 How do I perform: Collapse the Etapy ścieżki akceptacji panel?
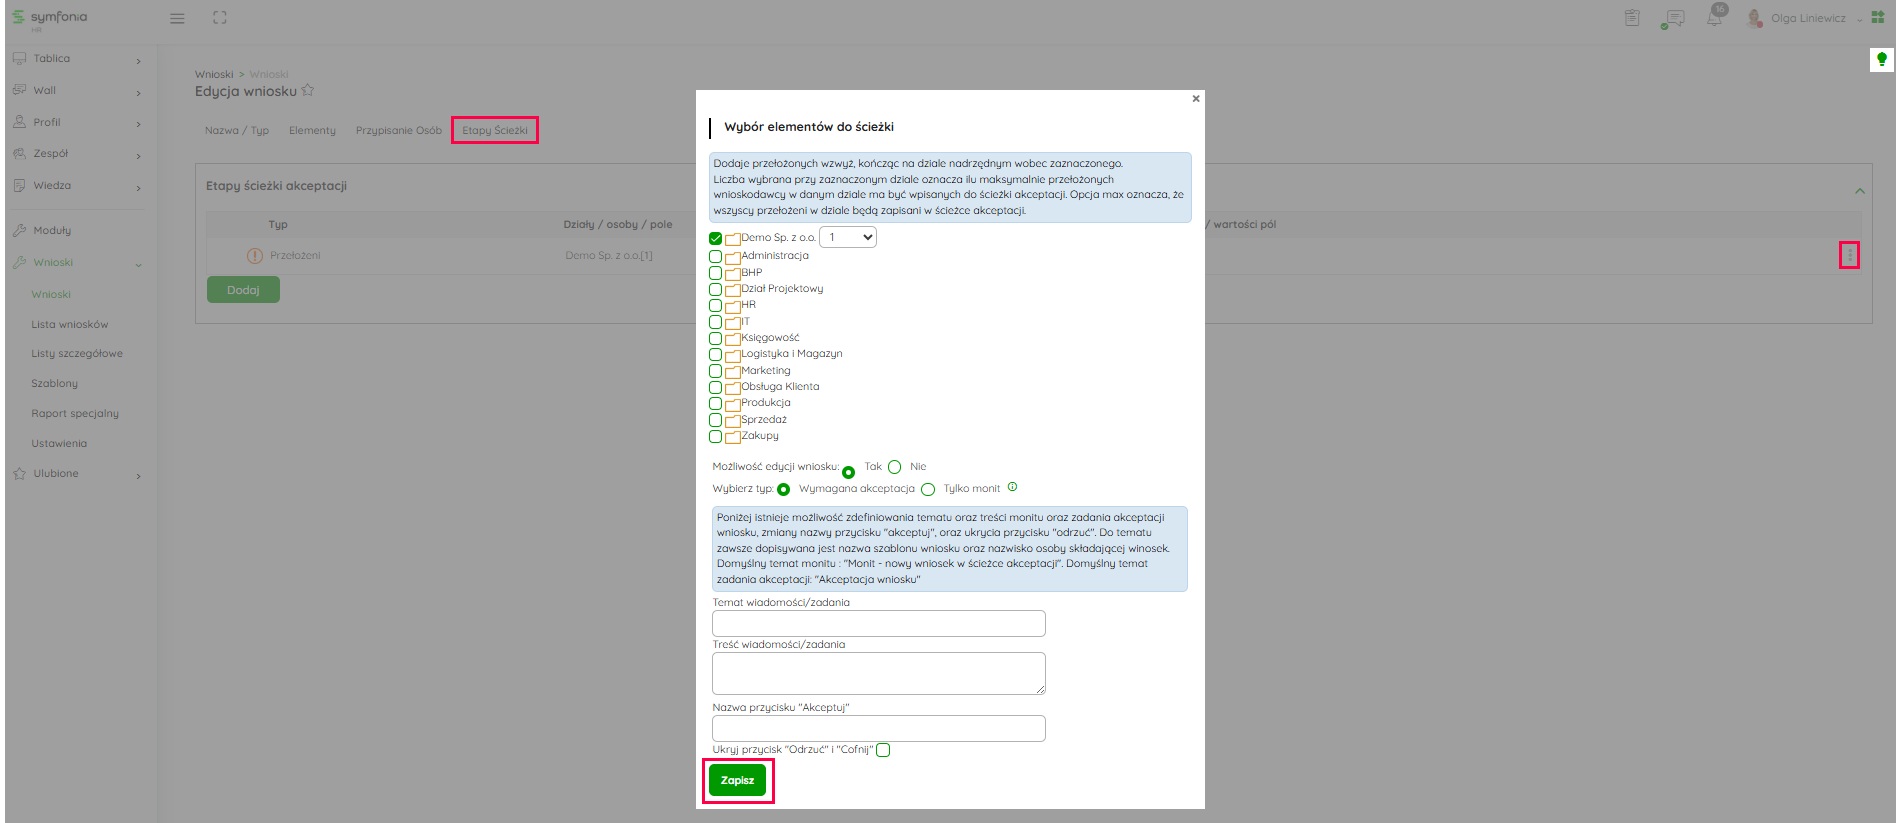click(x=1859, y=190)
